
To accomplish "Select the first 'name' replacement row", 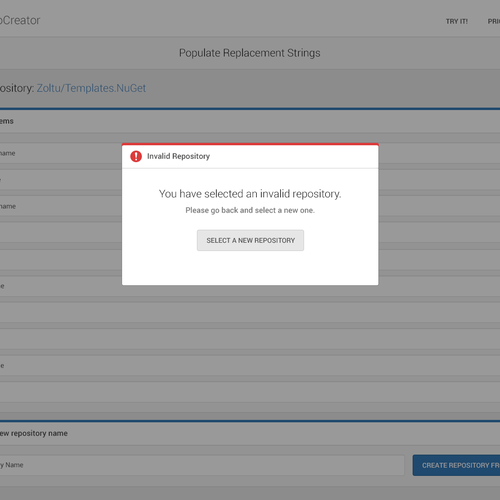I will (61, 153).
